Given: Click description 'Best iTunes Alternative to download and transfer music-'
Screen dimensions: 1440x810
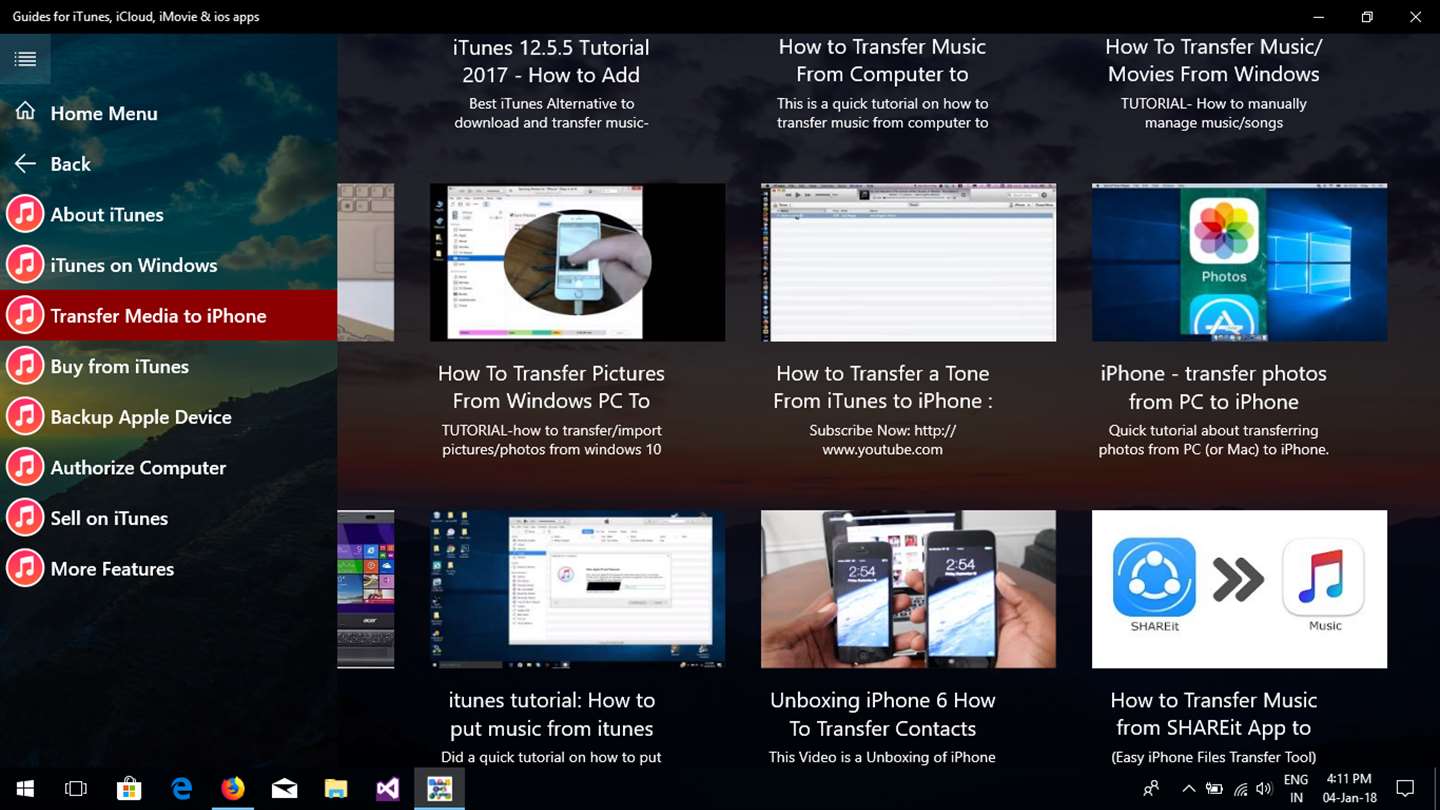Looking at the screenshot, I should click(x=551, y=113).
